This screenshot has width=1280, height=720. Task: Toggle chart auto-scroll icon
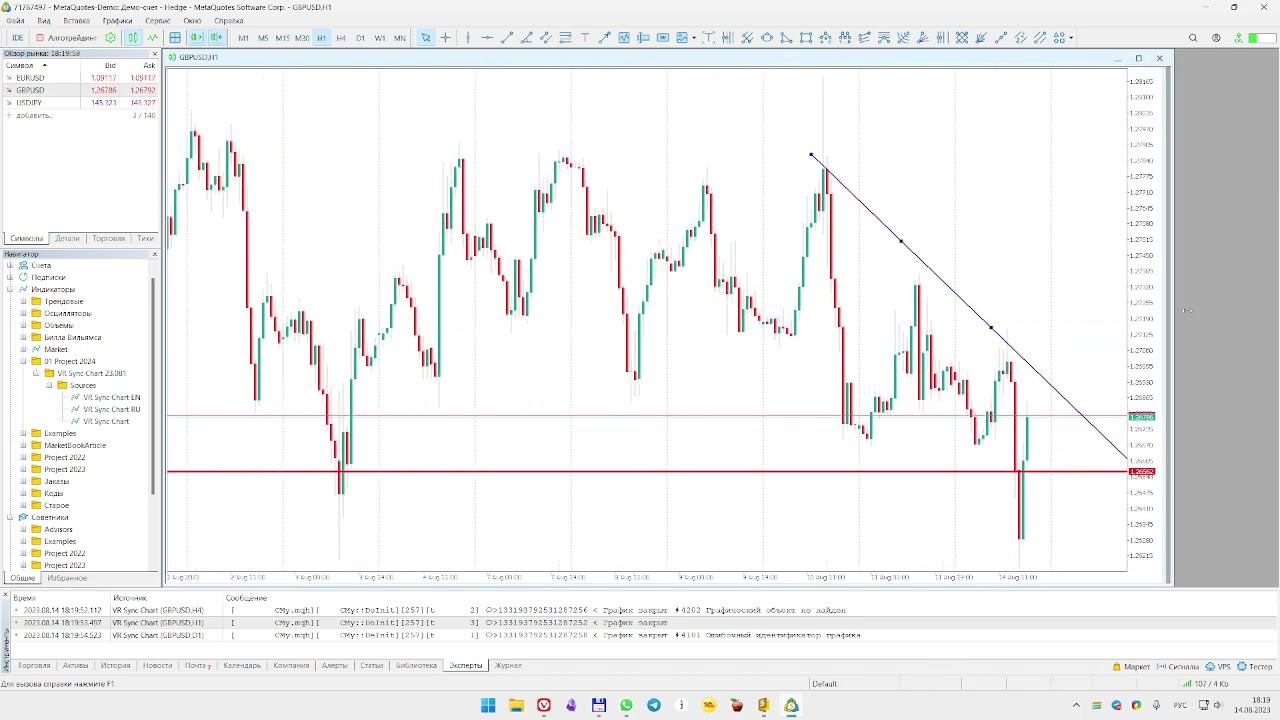pos(196,38)
